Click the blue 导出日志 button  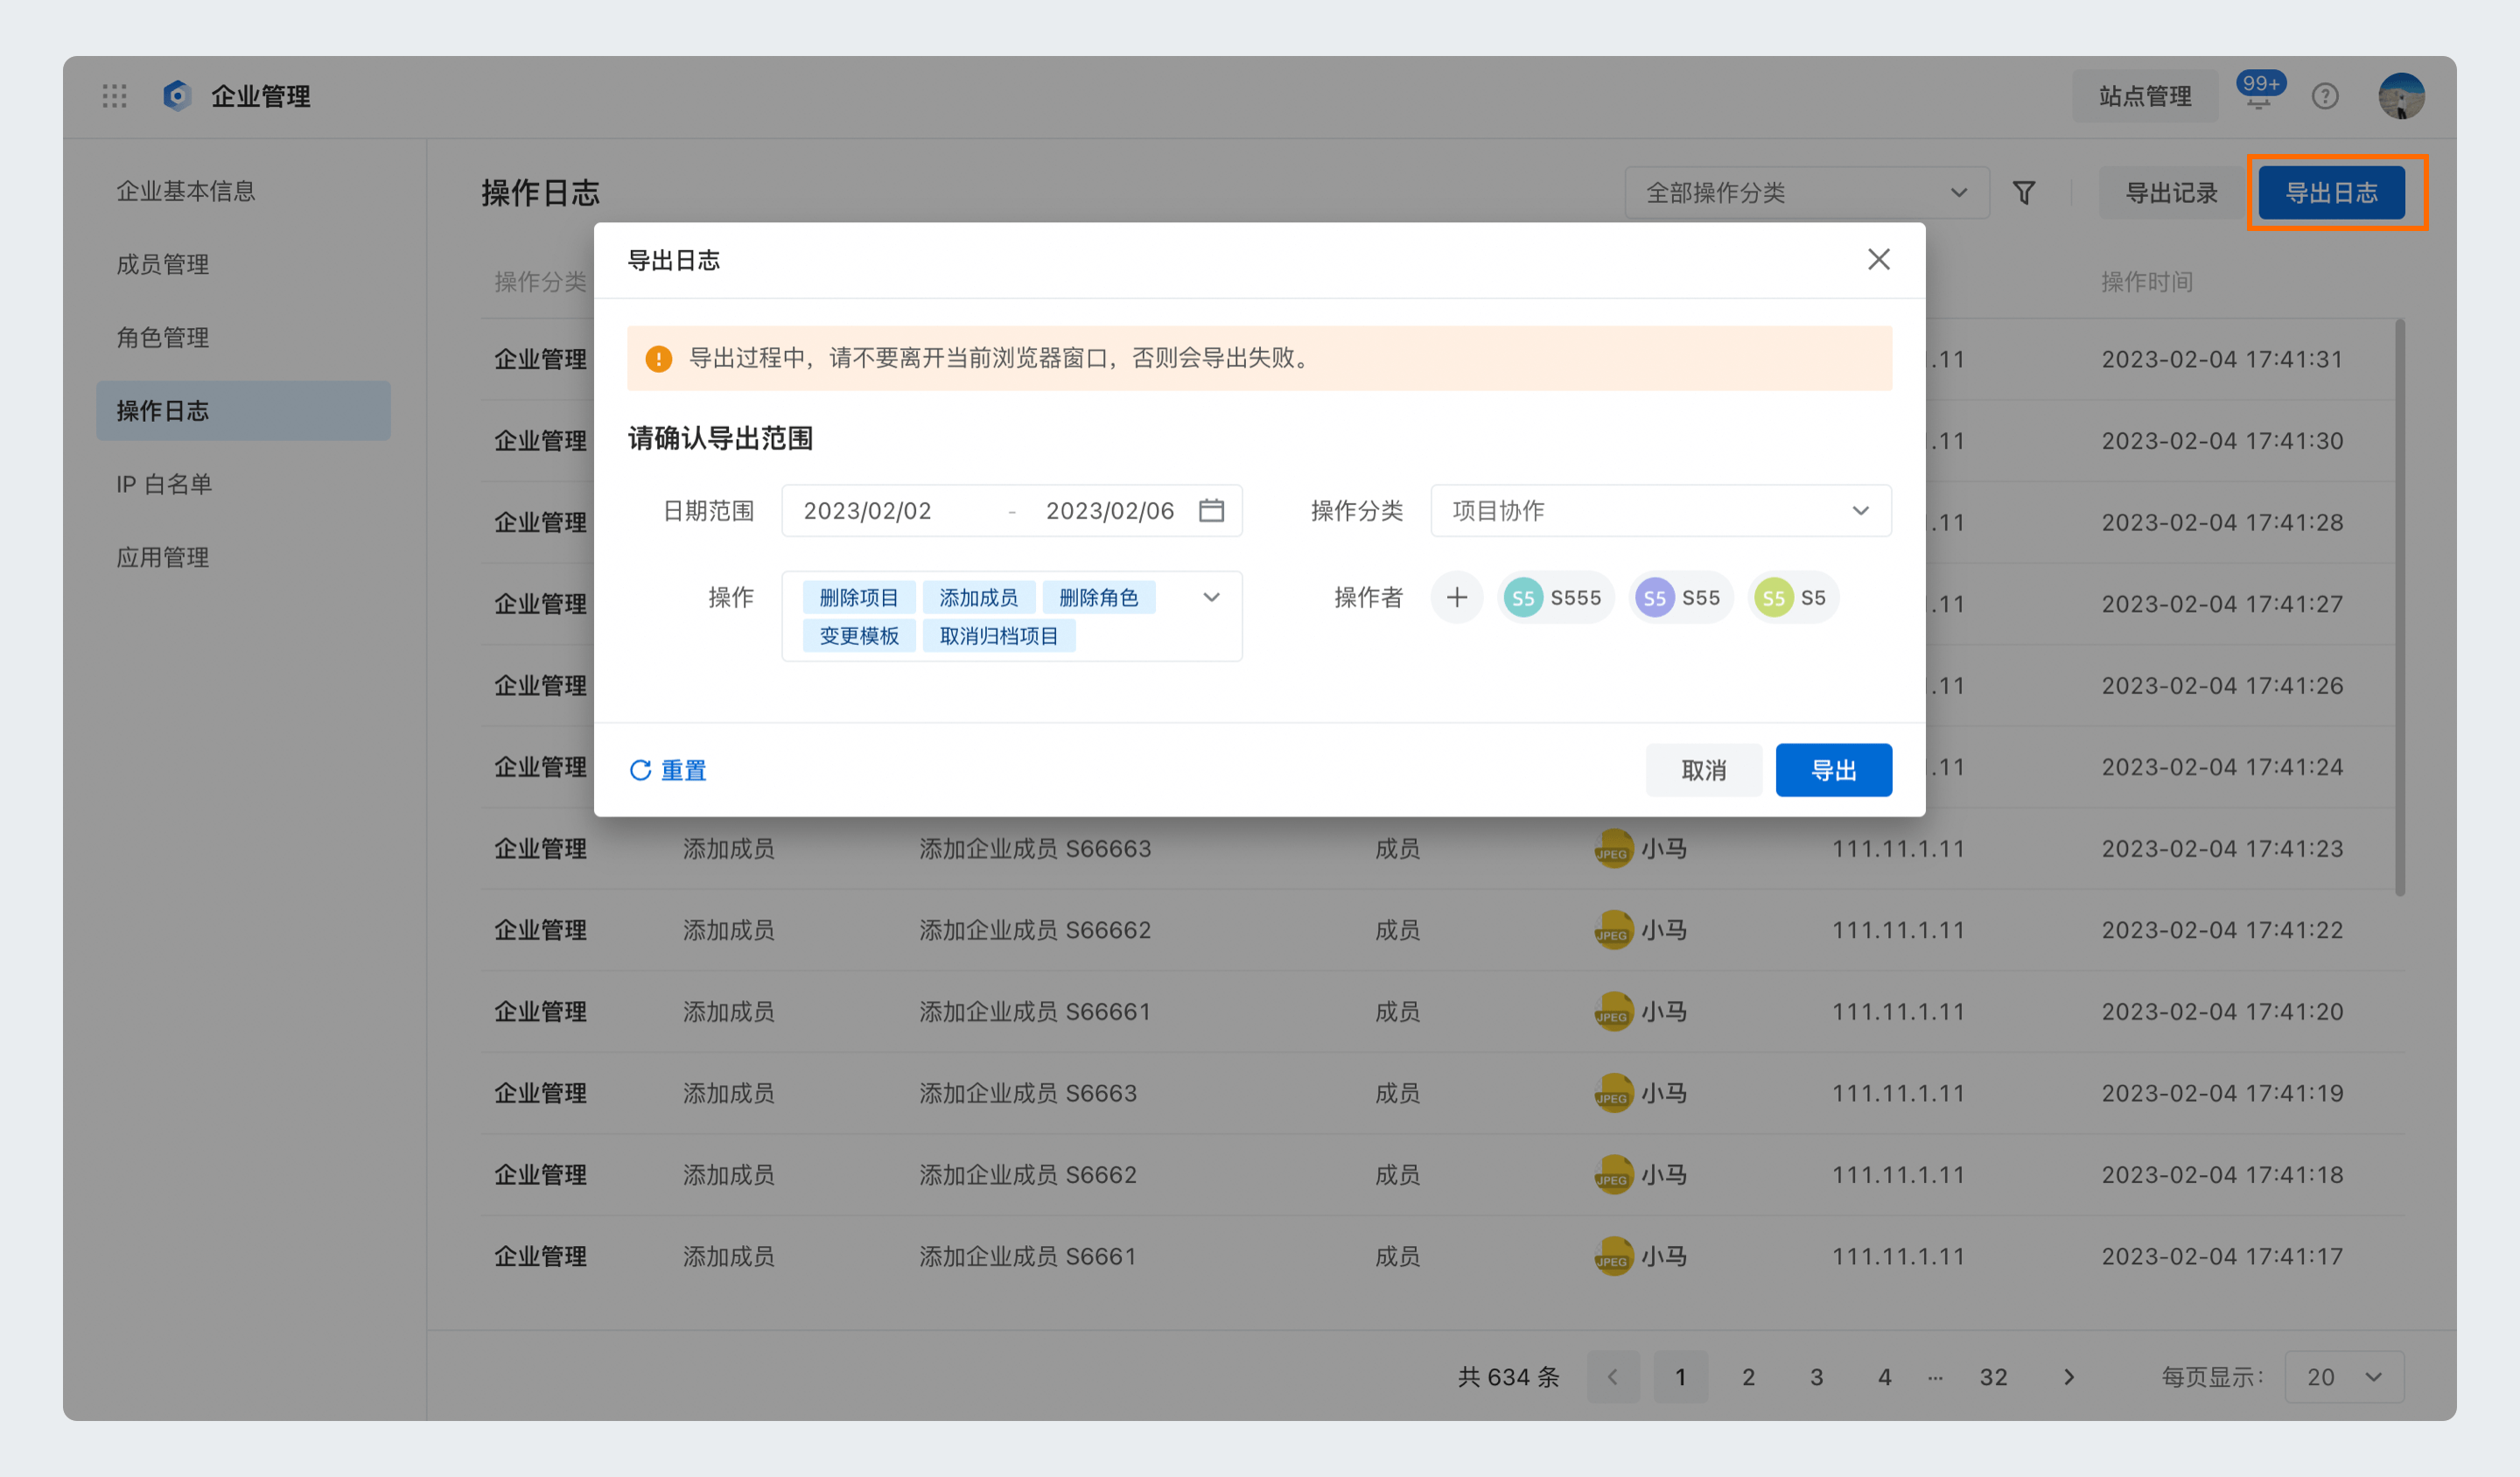click(x=2331, y=192)
